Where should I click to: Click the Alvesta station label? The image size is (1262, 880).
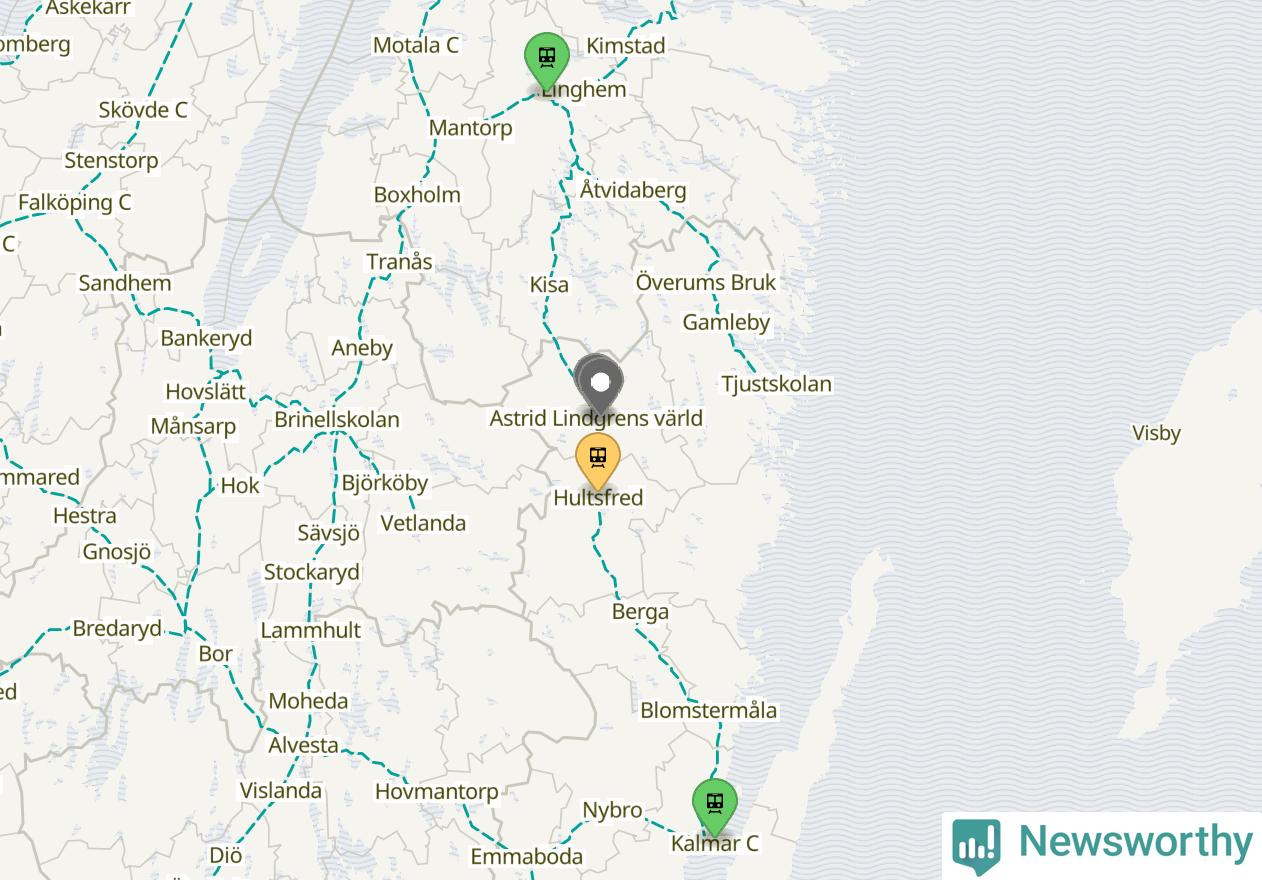coord(303,745)
